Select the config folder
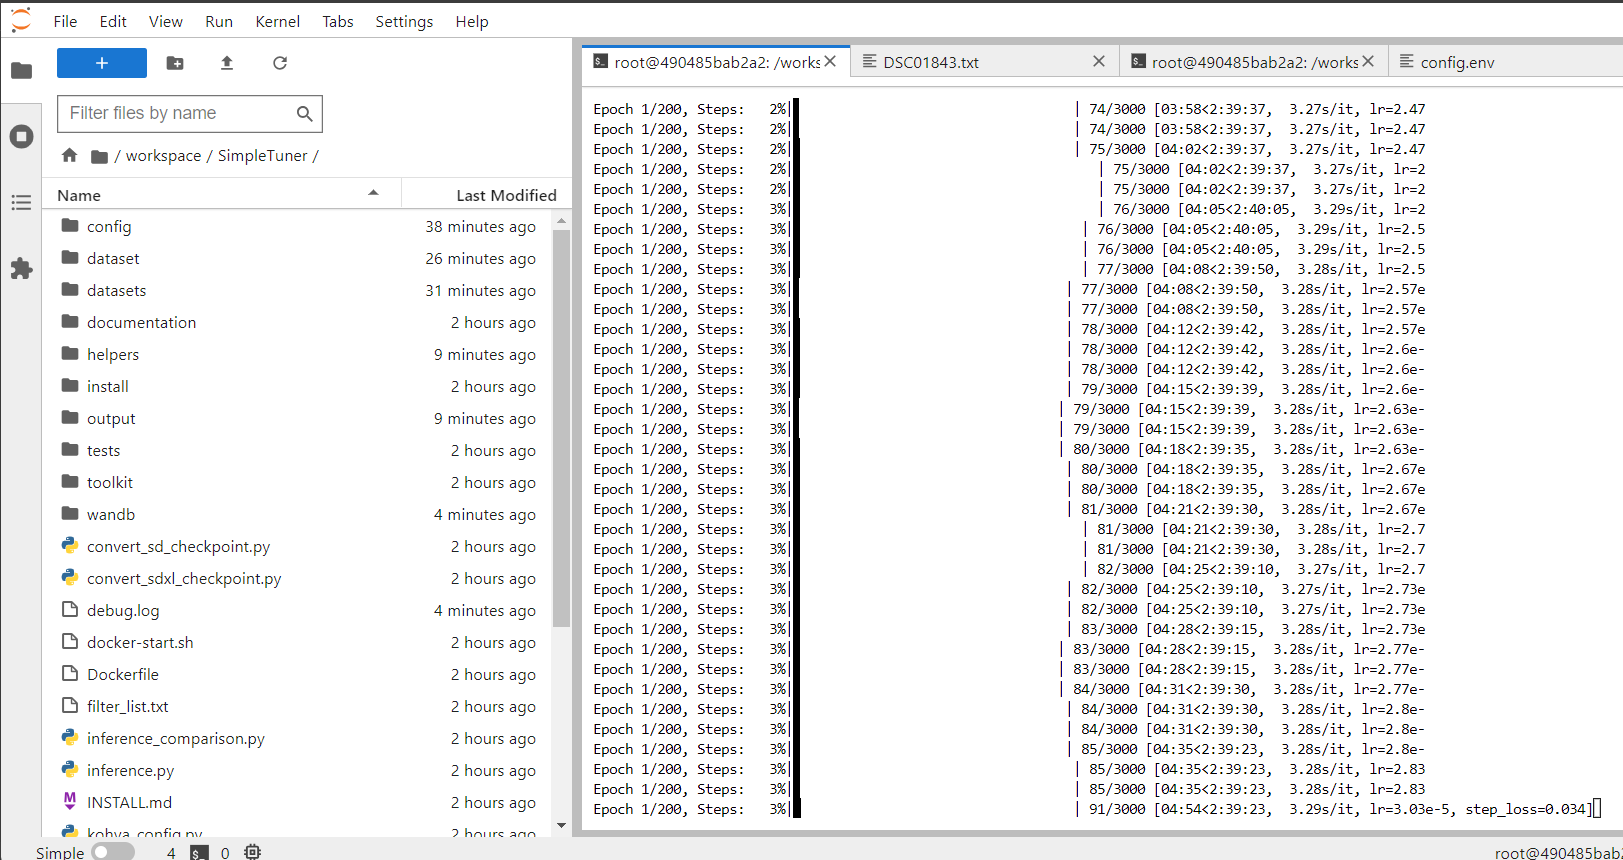The image size is (1623, 860). click(298, 226)
